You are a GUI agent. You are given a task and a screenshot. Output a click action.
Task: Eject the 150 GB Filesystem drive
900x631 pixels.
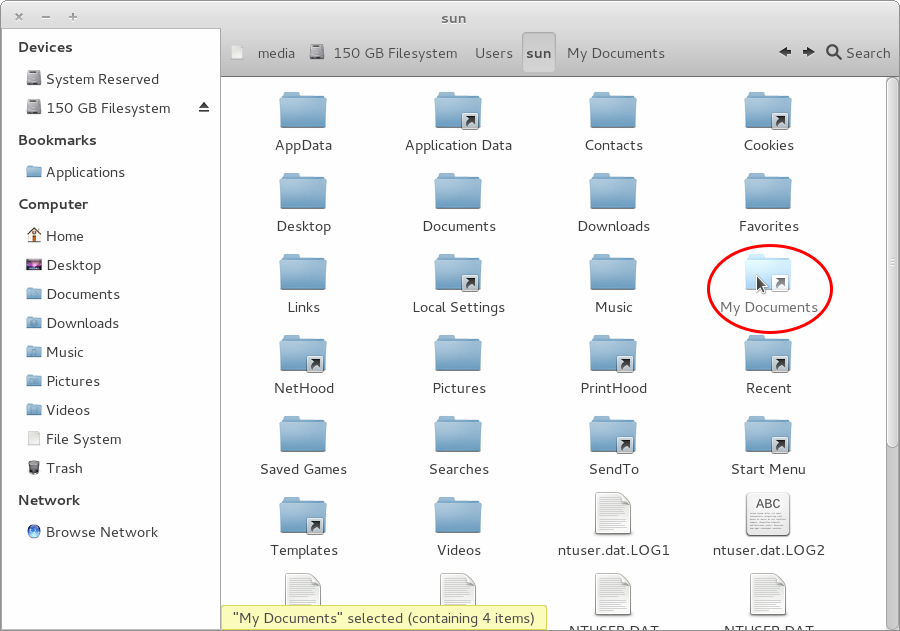pos(204,107)
